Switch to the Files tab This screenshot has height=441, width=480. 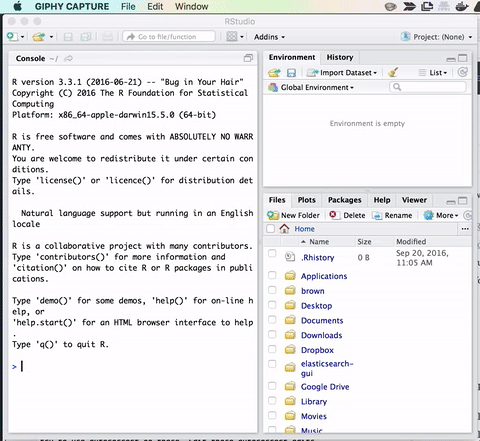[x=277, y=200]
